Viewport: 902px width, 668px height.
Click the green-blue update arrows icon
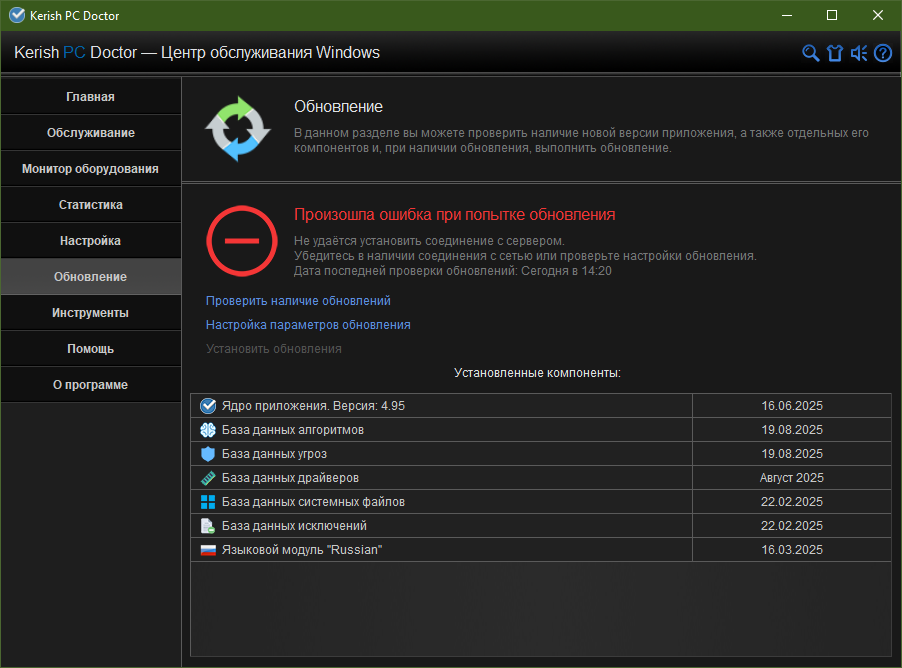[x=238, y=129]
